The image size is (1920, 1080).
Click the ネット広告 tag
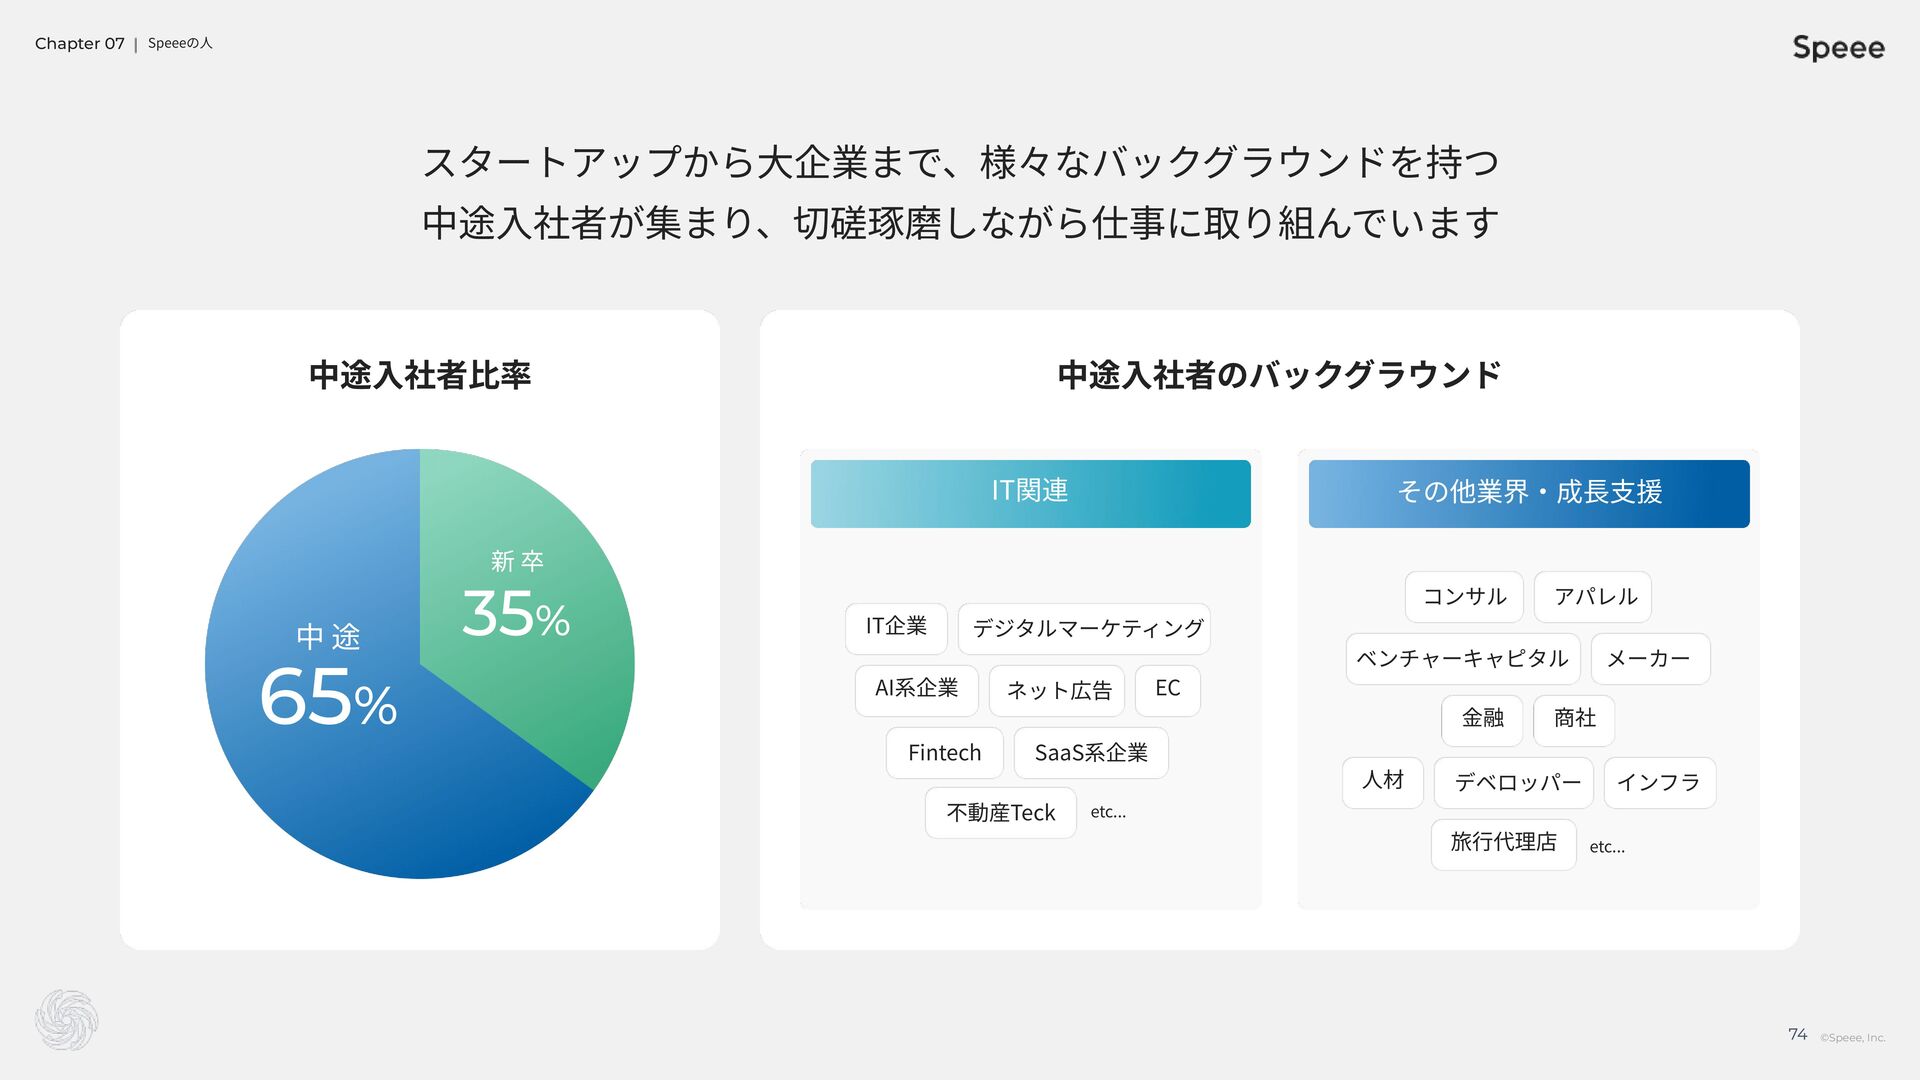pos(1057,691)
